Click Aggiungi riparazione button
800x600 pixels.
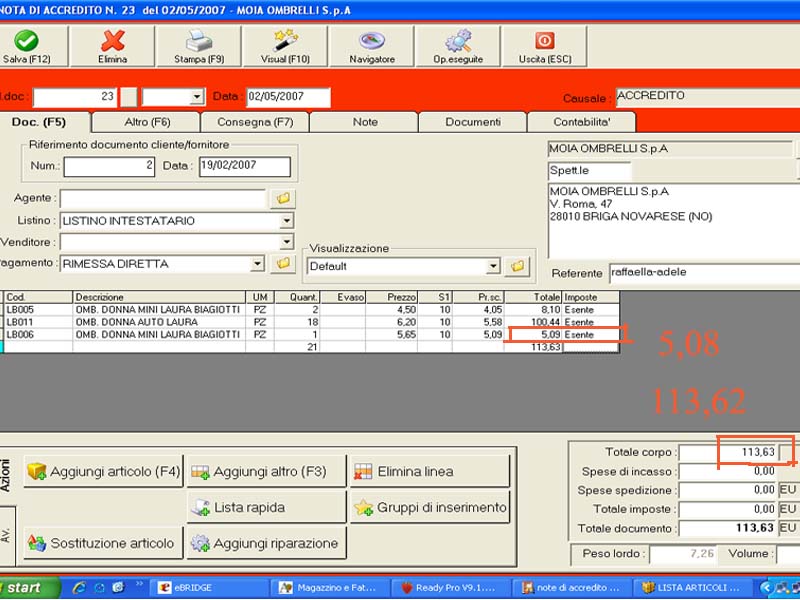tap(266, 543)
